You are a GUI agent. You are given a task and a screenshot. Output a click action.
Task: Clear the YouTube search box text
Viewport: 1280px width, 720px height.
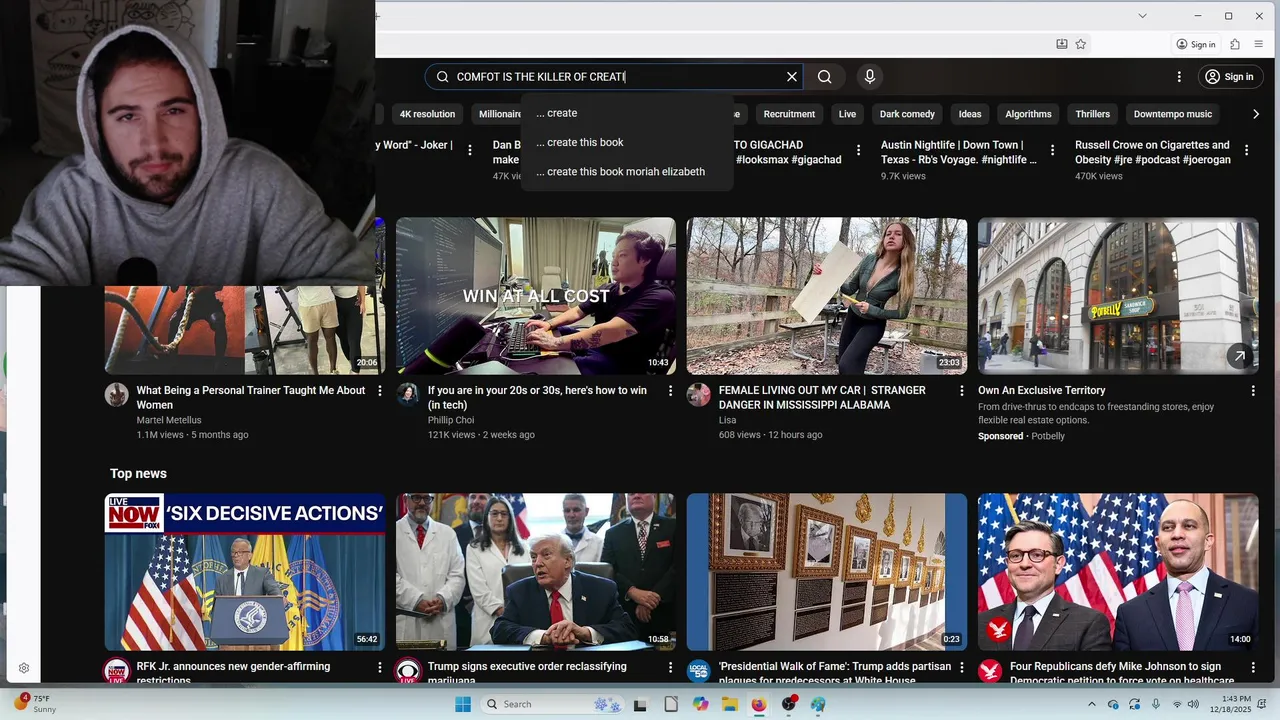click(792, 77)
